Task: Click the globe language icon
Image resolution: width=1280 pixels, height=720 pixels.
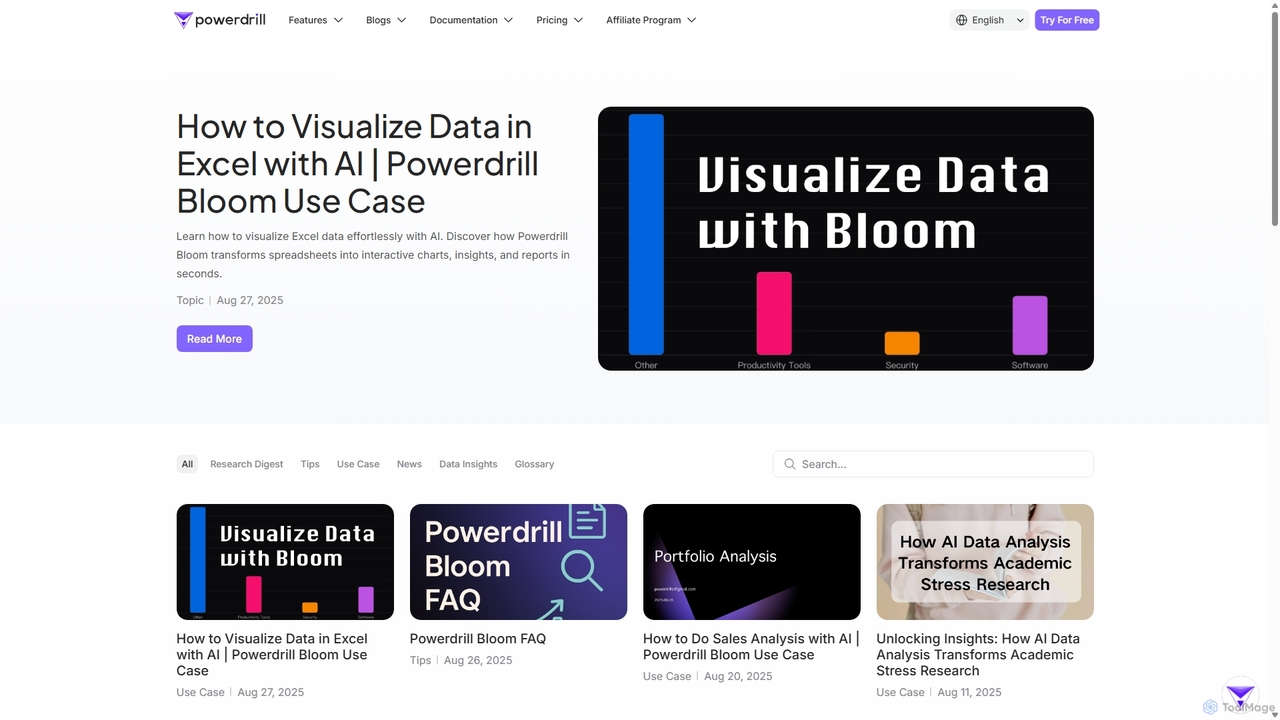Action: coord(962,20)
